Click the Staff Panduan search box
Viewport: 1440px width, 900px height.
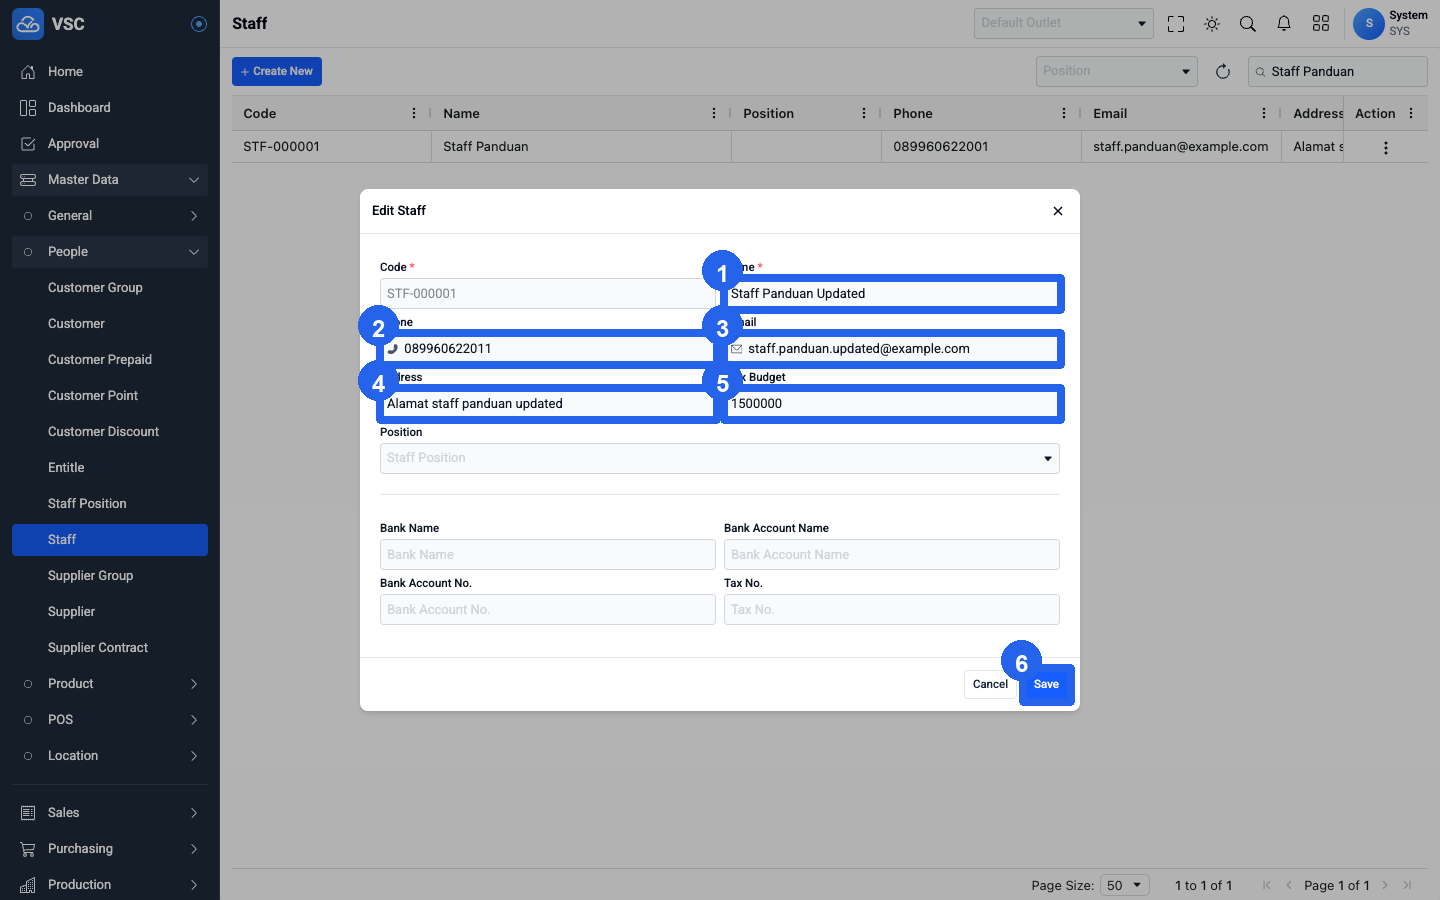click(1338, 71)
